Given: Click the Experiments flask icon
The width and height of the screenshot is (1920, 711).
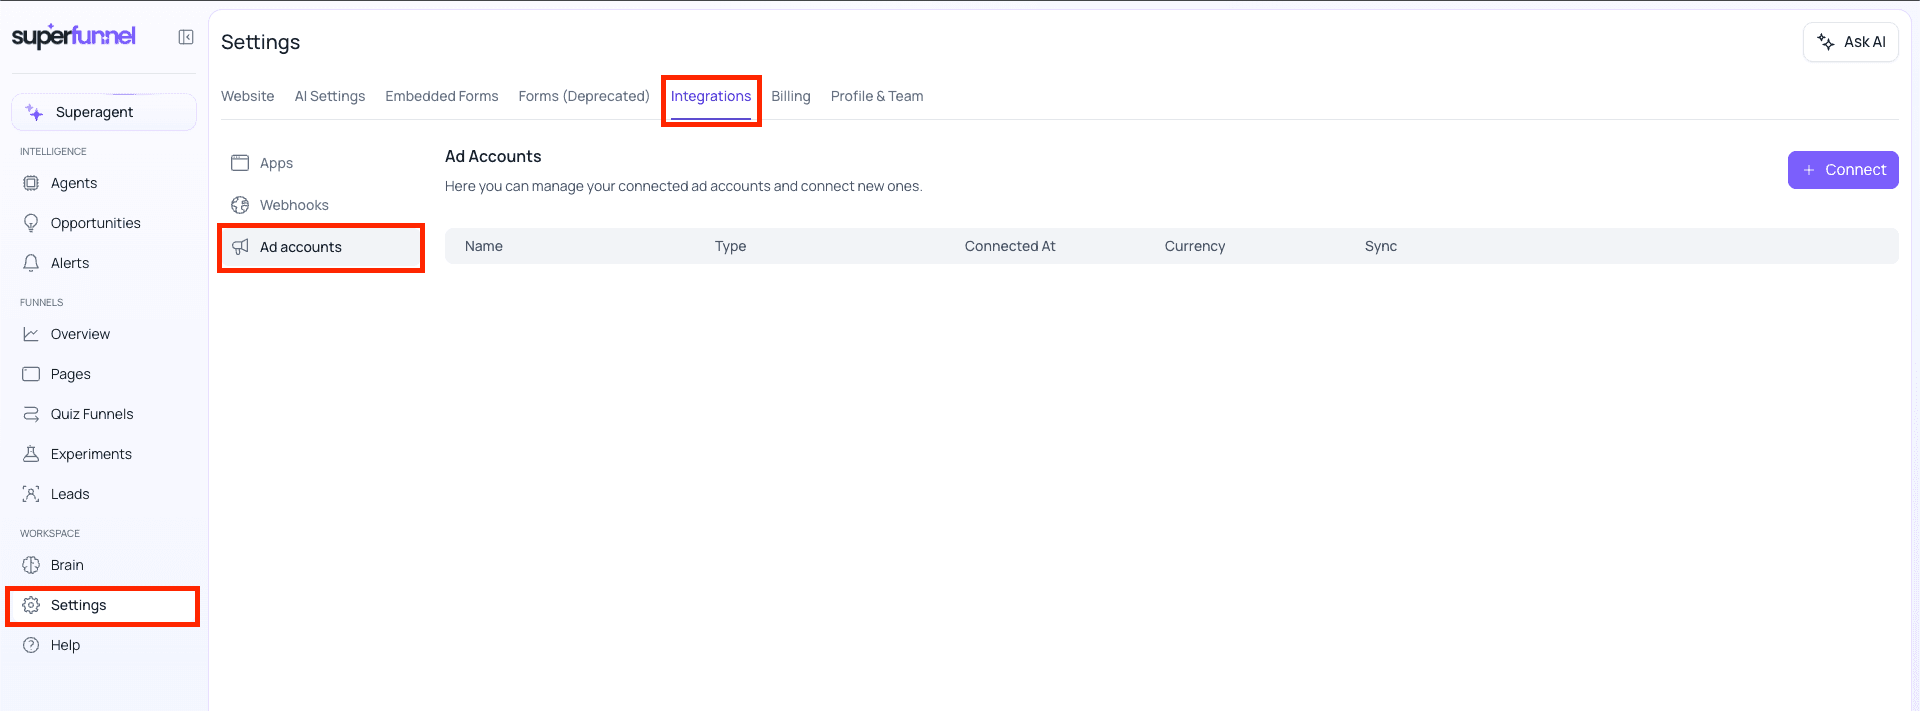Looking at the screenshot, I should (31, 454).
